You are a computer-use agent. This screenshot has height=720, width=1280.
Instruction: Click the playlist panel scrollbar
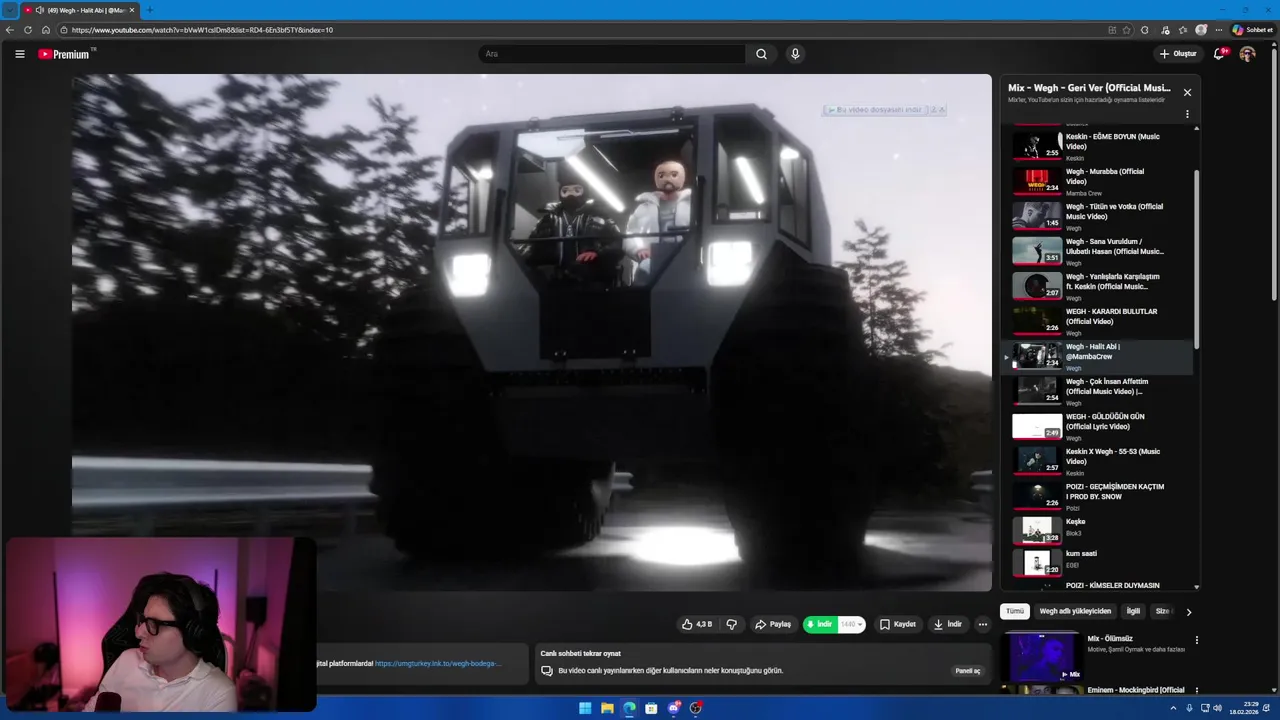[x=1196, y=260]
